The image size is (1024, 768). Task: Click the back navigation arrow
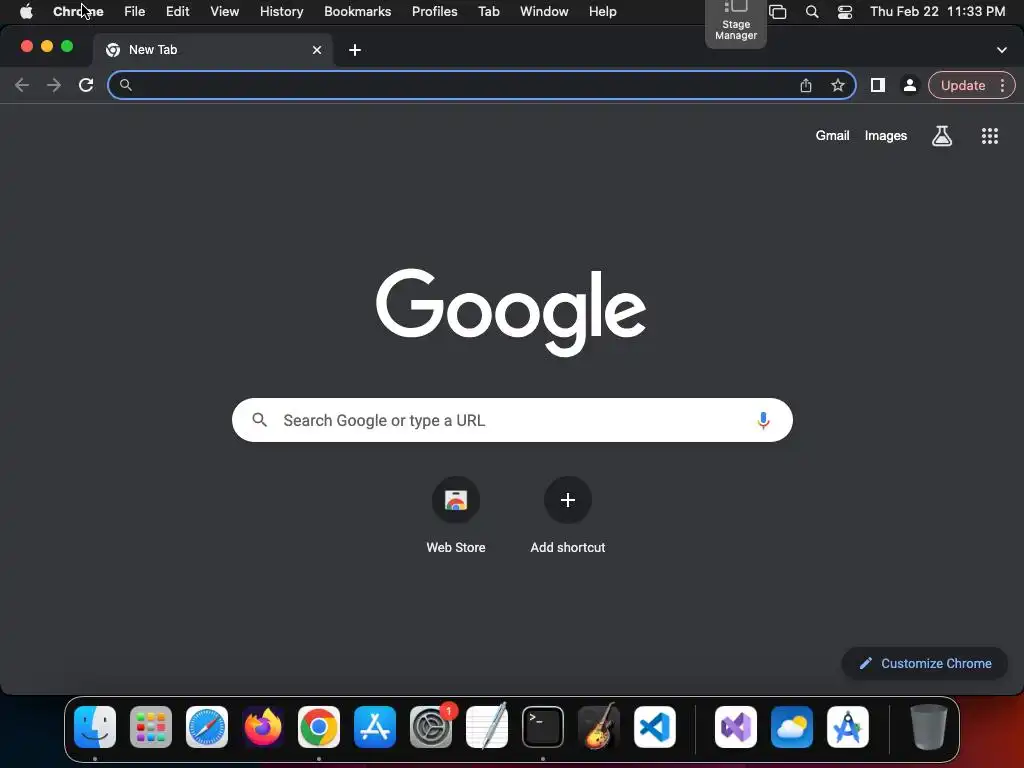pos(22,85)
